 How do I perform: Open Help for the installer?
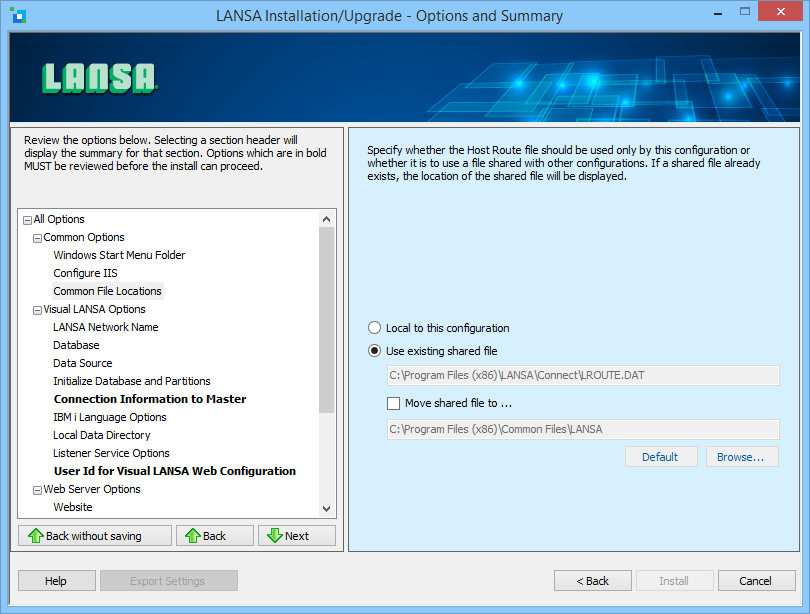[x=57, y=580]
